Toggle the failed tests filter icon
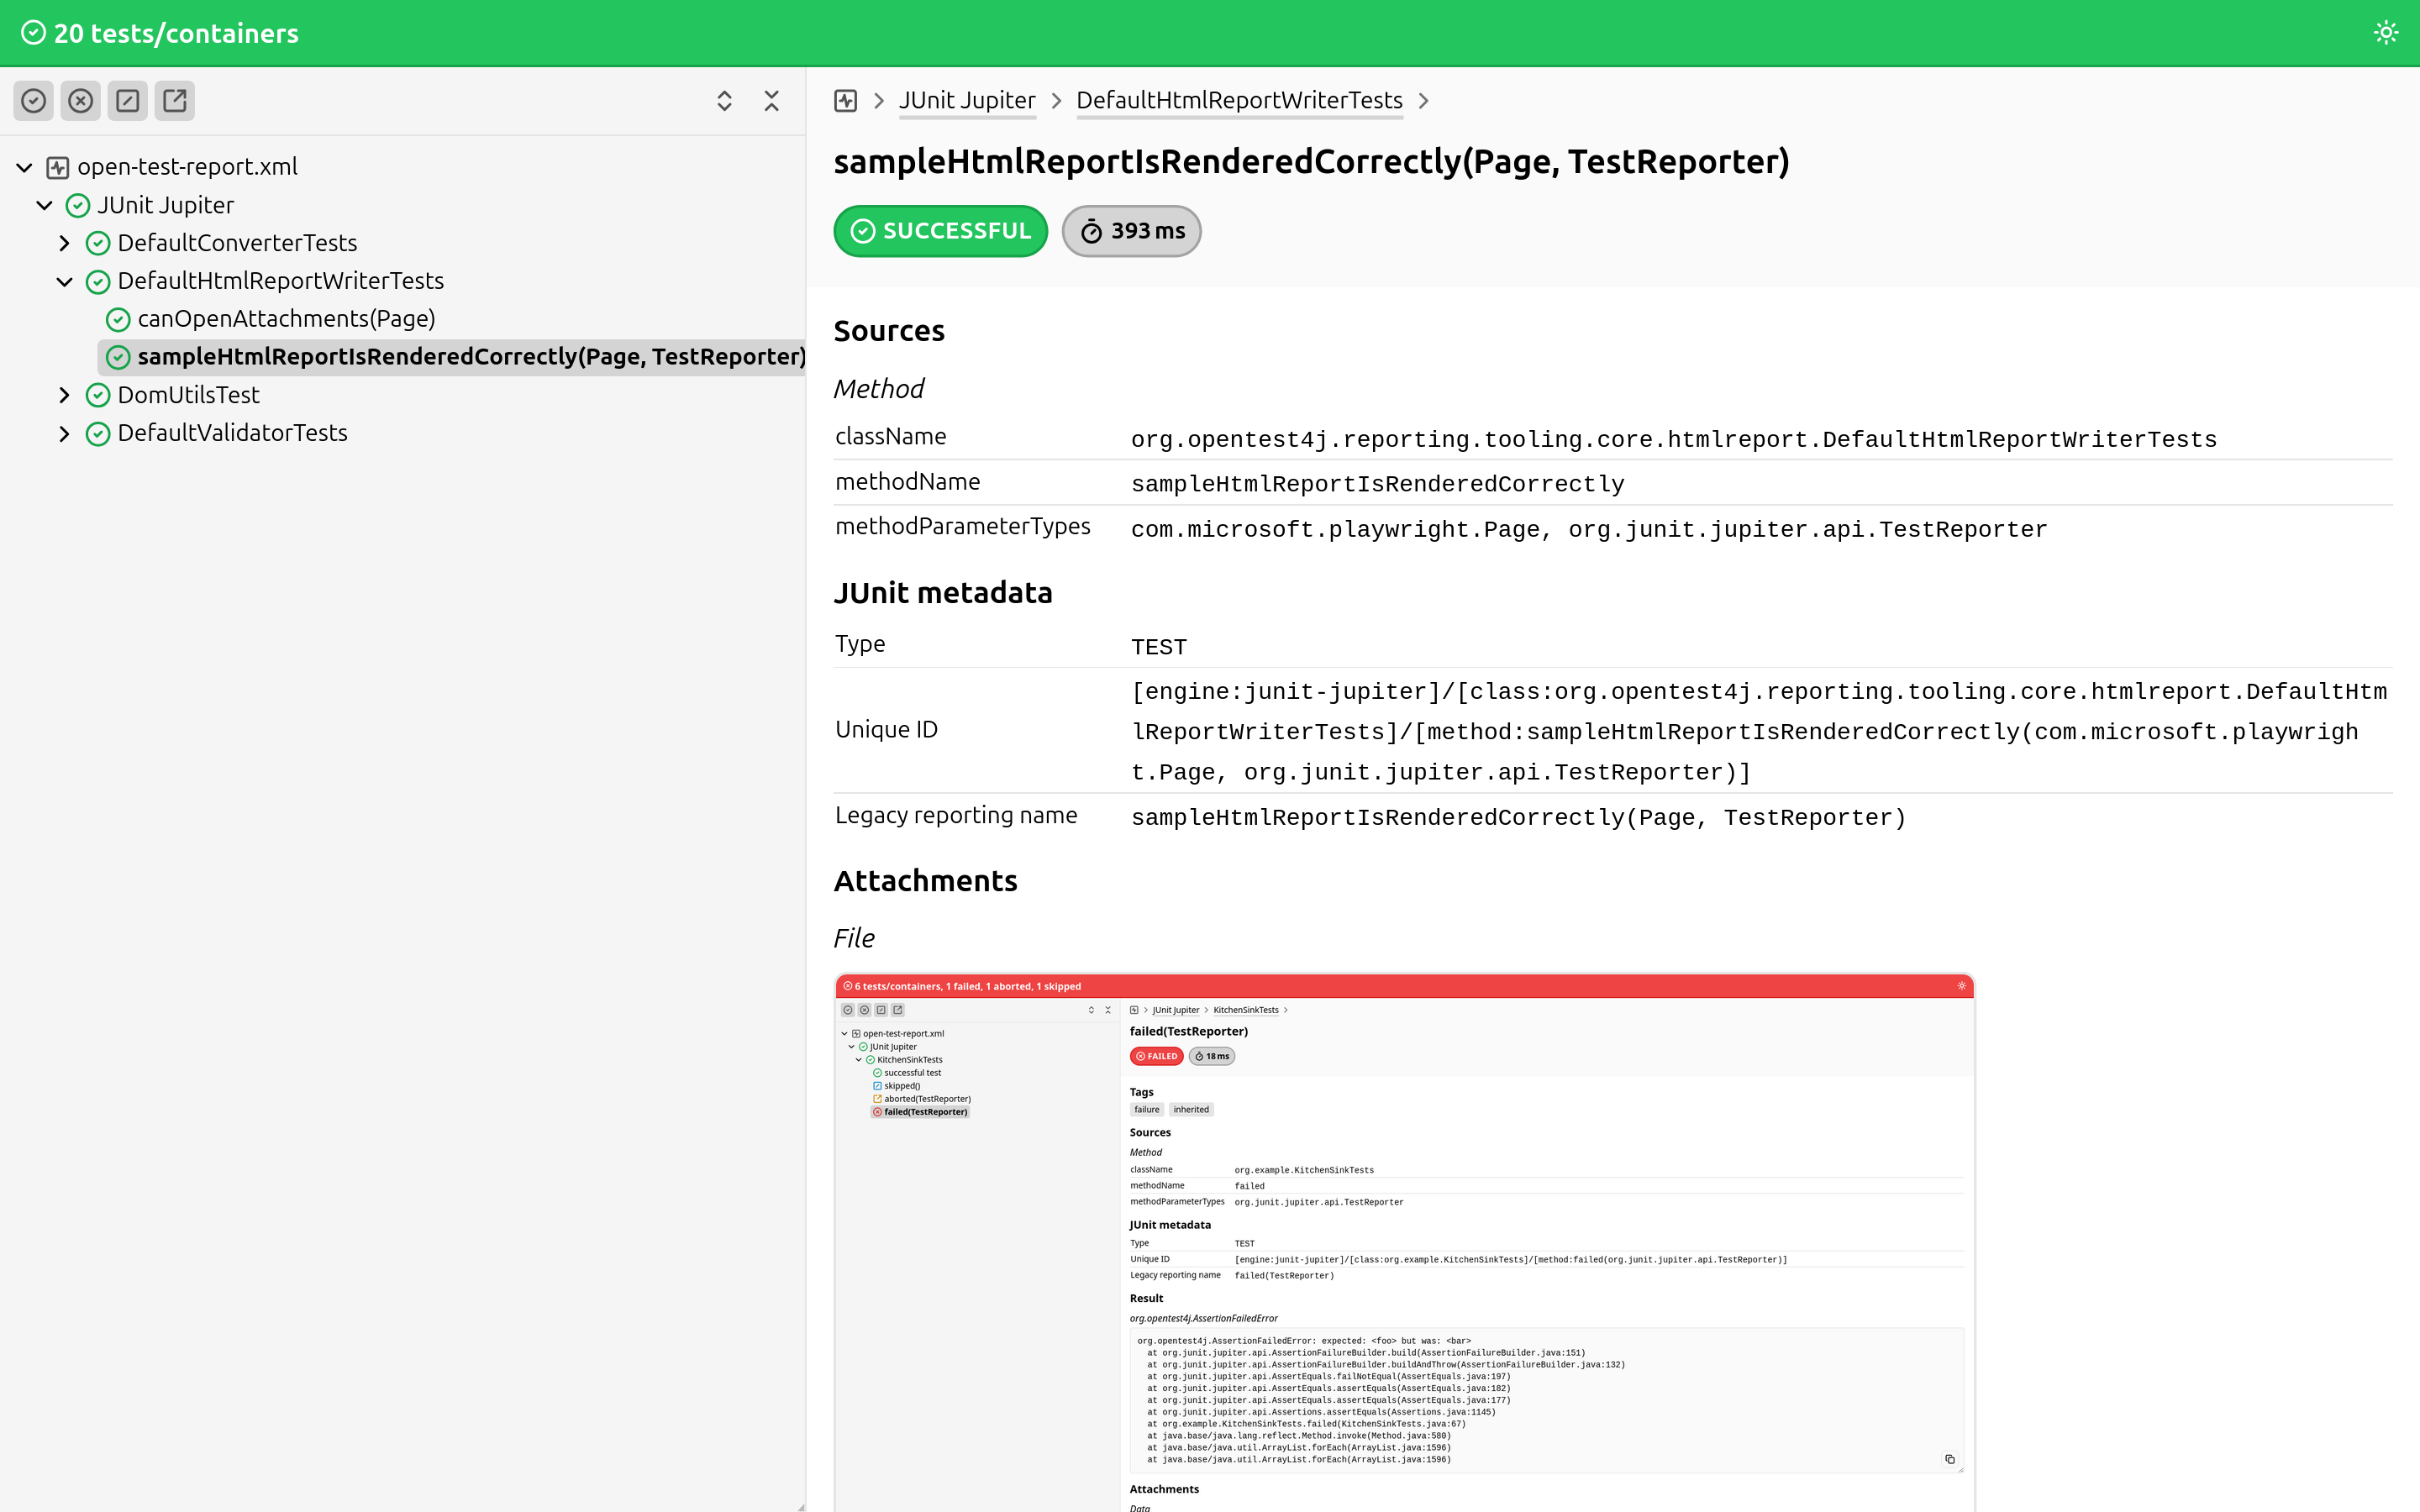Viewport: 2420px width, 1512px height. click(x=81, y=101)
